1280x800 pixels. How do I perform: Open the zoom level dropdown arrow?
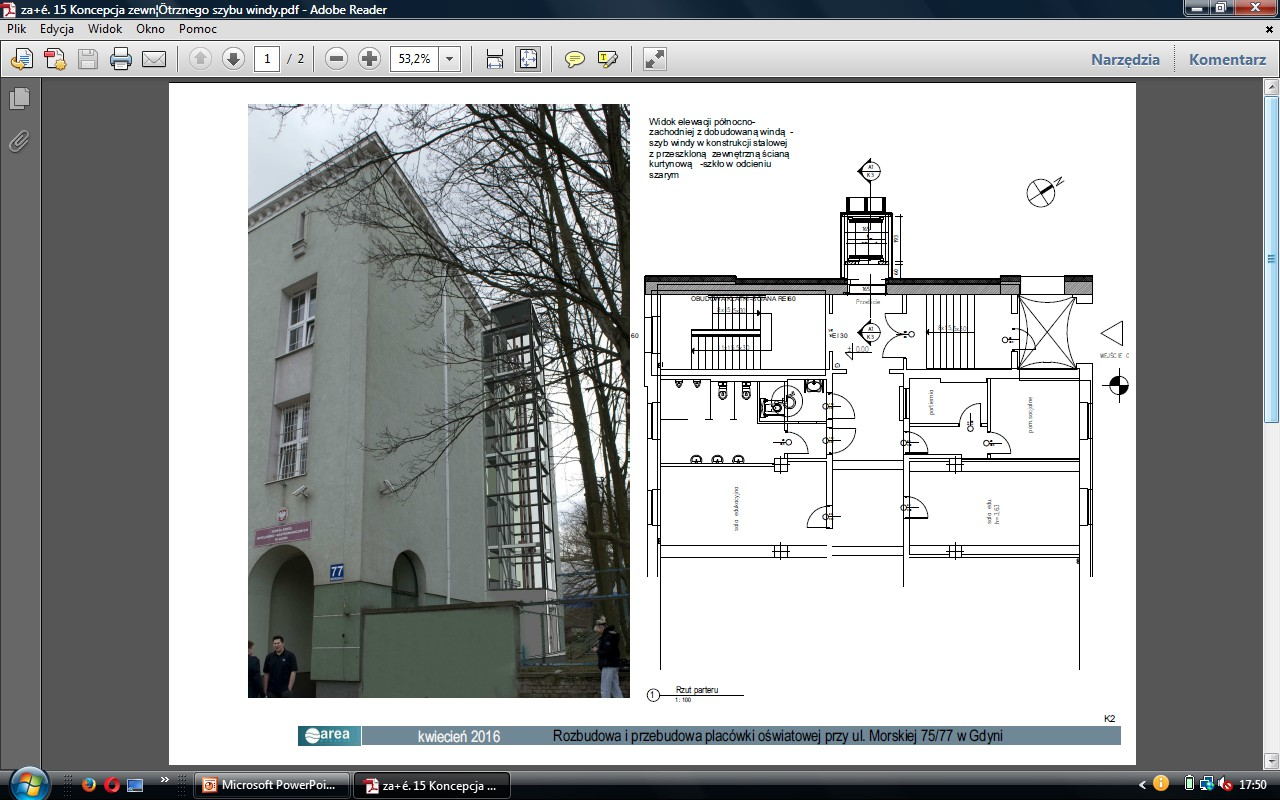coord(450,59)
